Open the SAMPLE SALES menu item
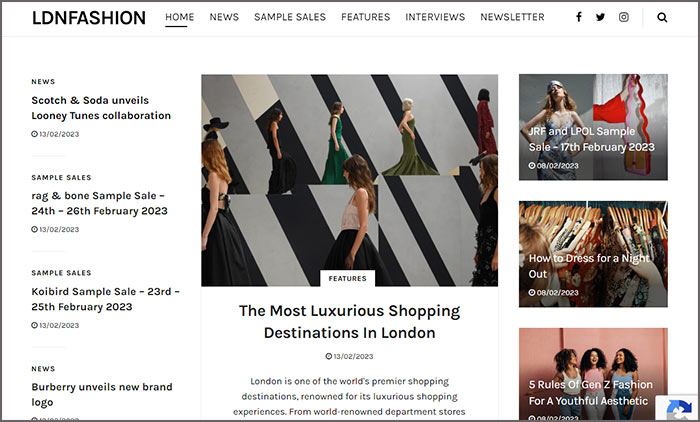700x422 pixels. (x=290, y=17)
